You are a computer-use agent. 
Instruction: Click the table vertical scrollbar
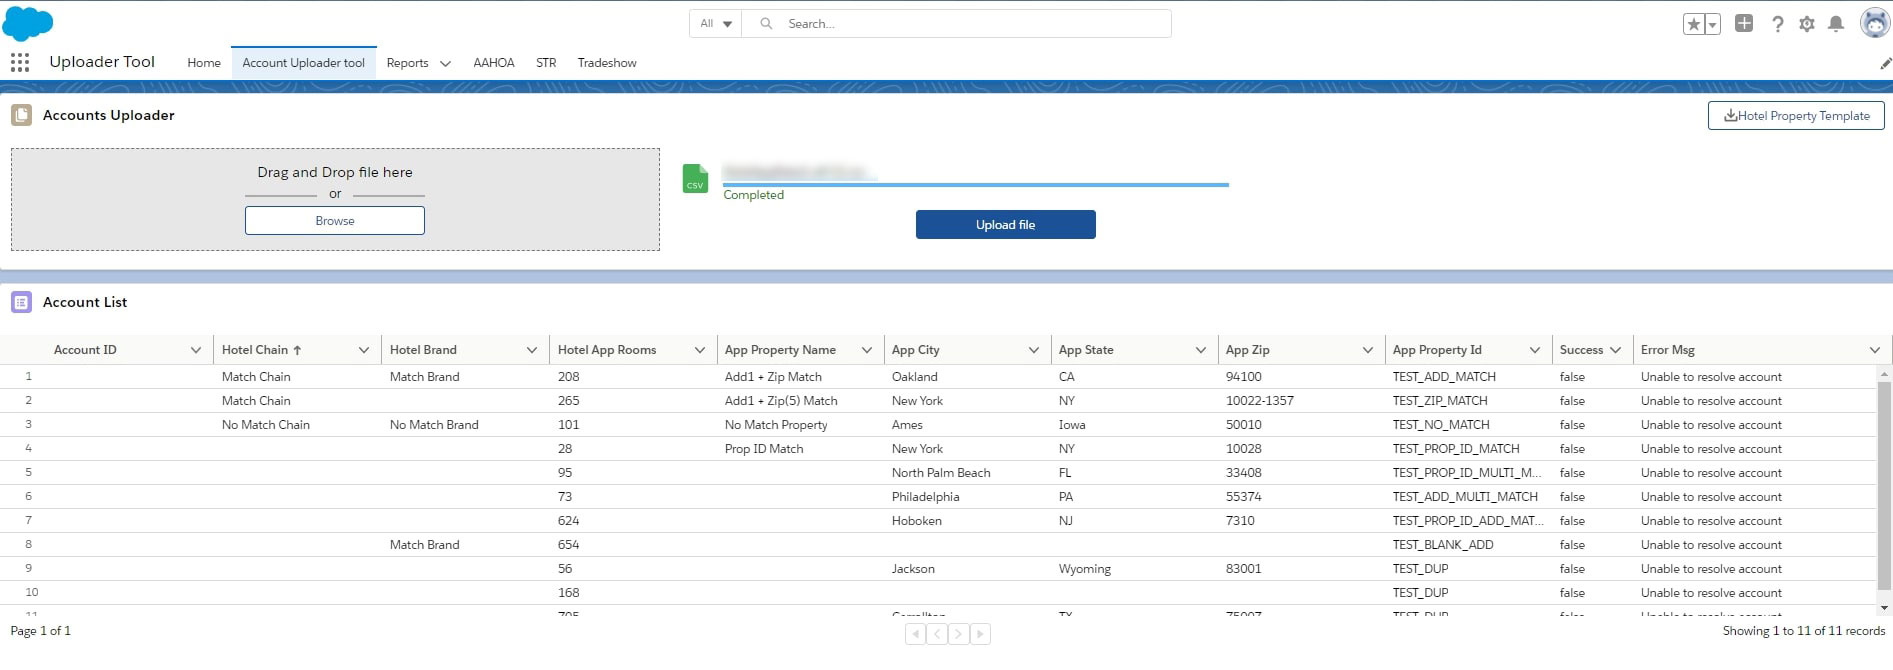(x=1884, y=484)
